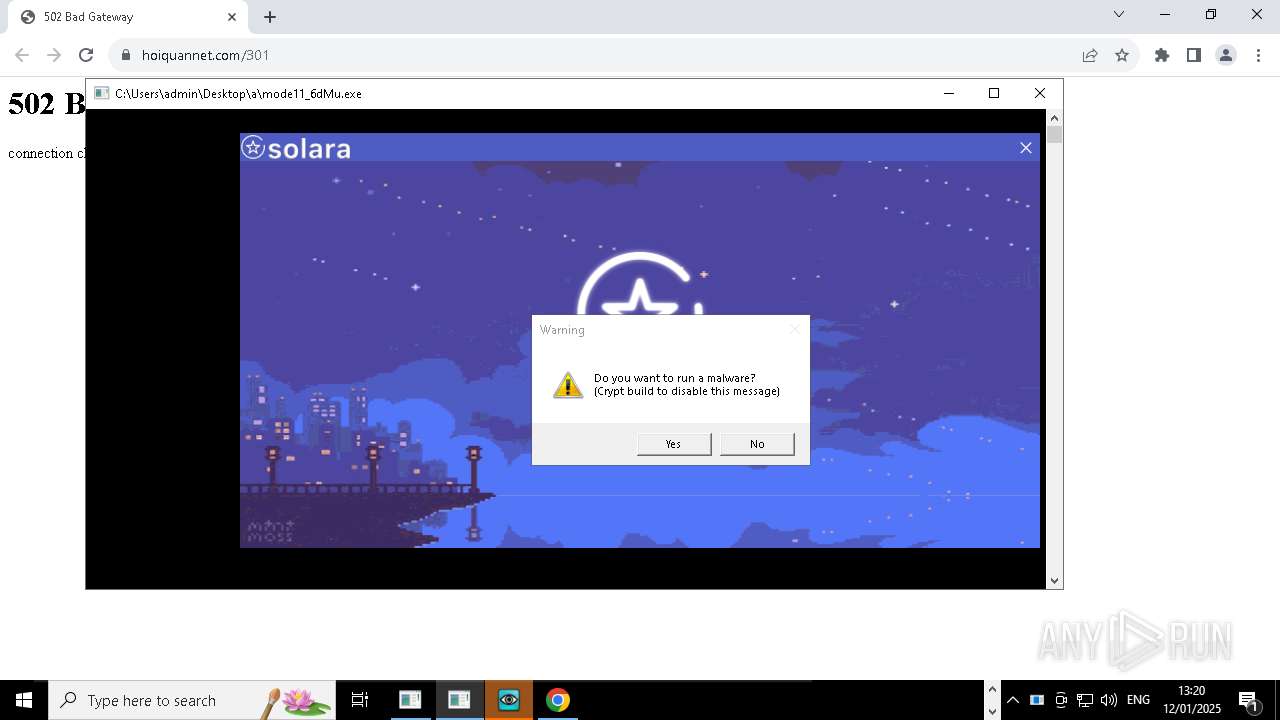Close the mode11_6dMu.exe console window
This screenshot has width=1280, height=720.
[1040, 93]
